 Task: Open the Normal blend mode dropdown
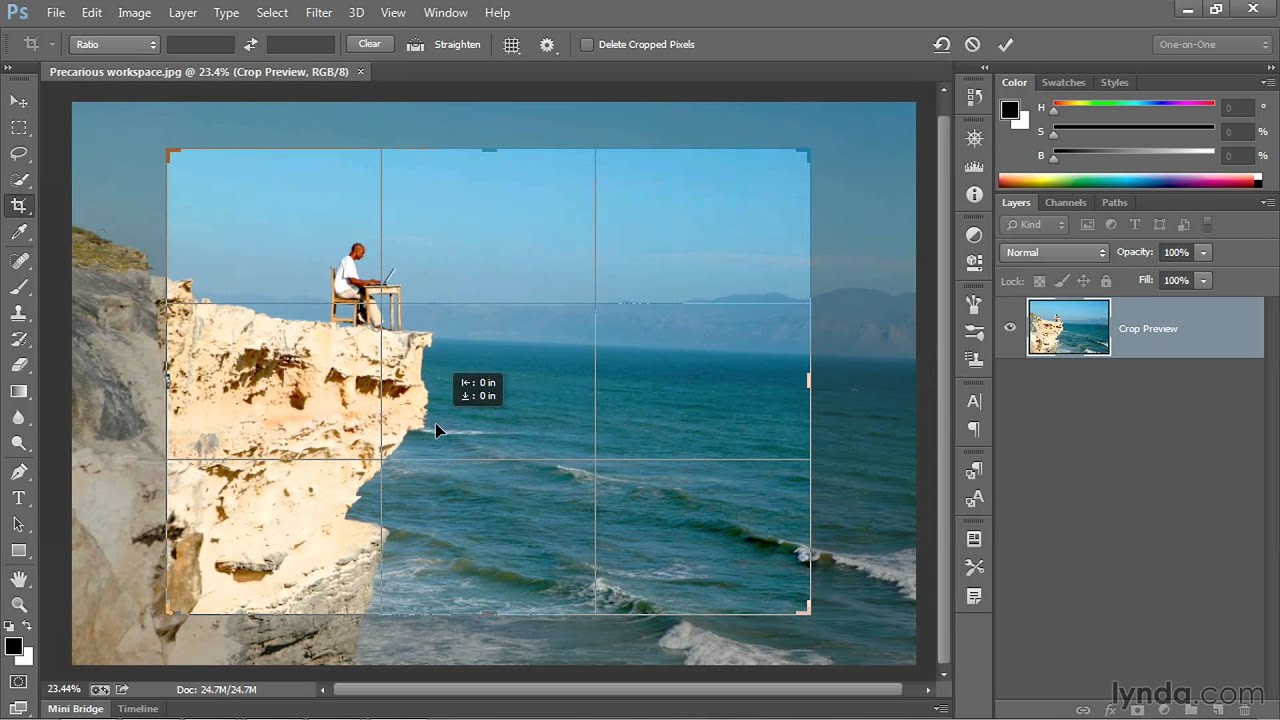pos(1054,253)
